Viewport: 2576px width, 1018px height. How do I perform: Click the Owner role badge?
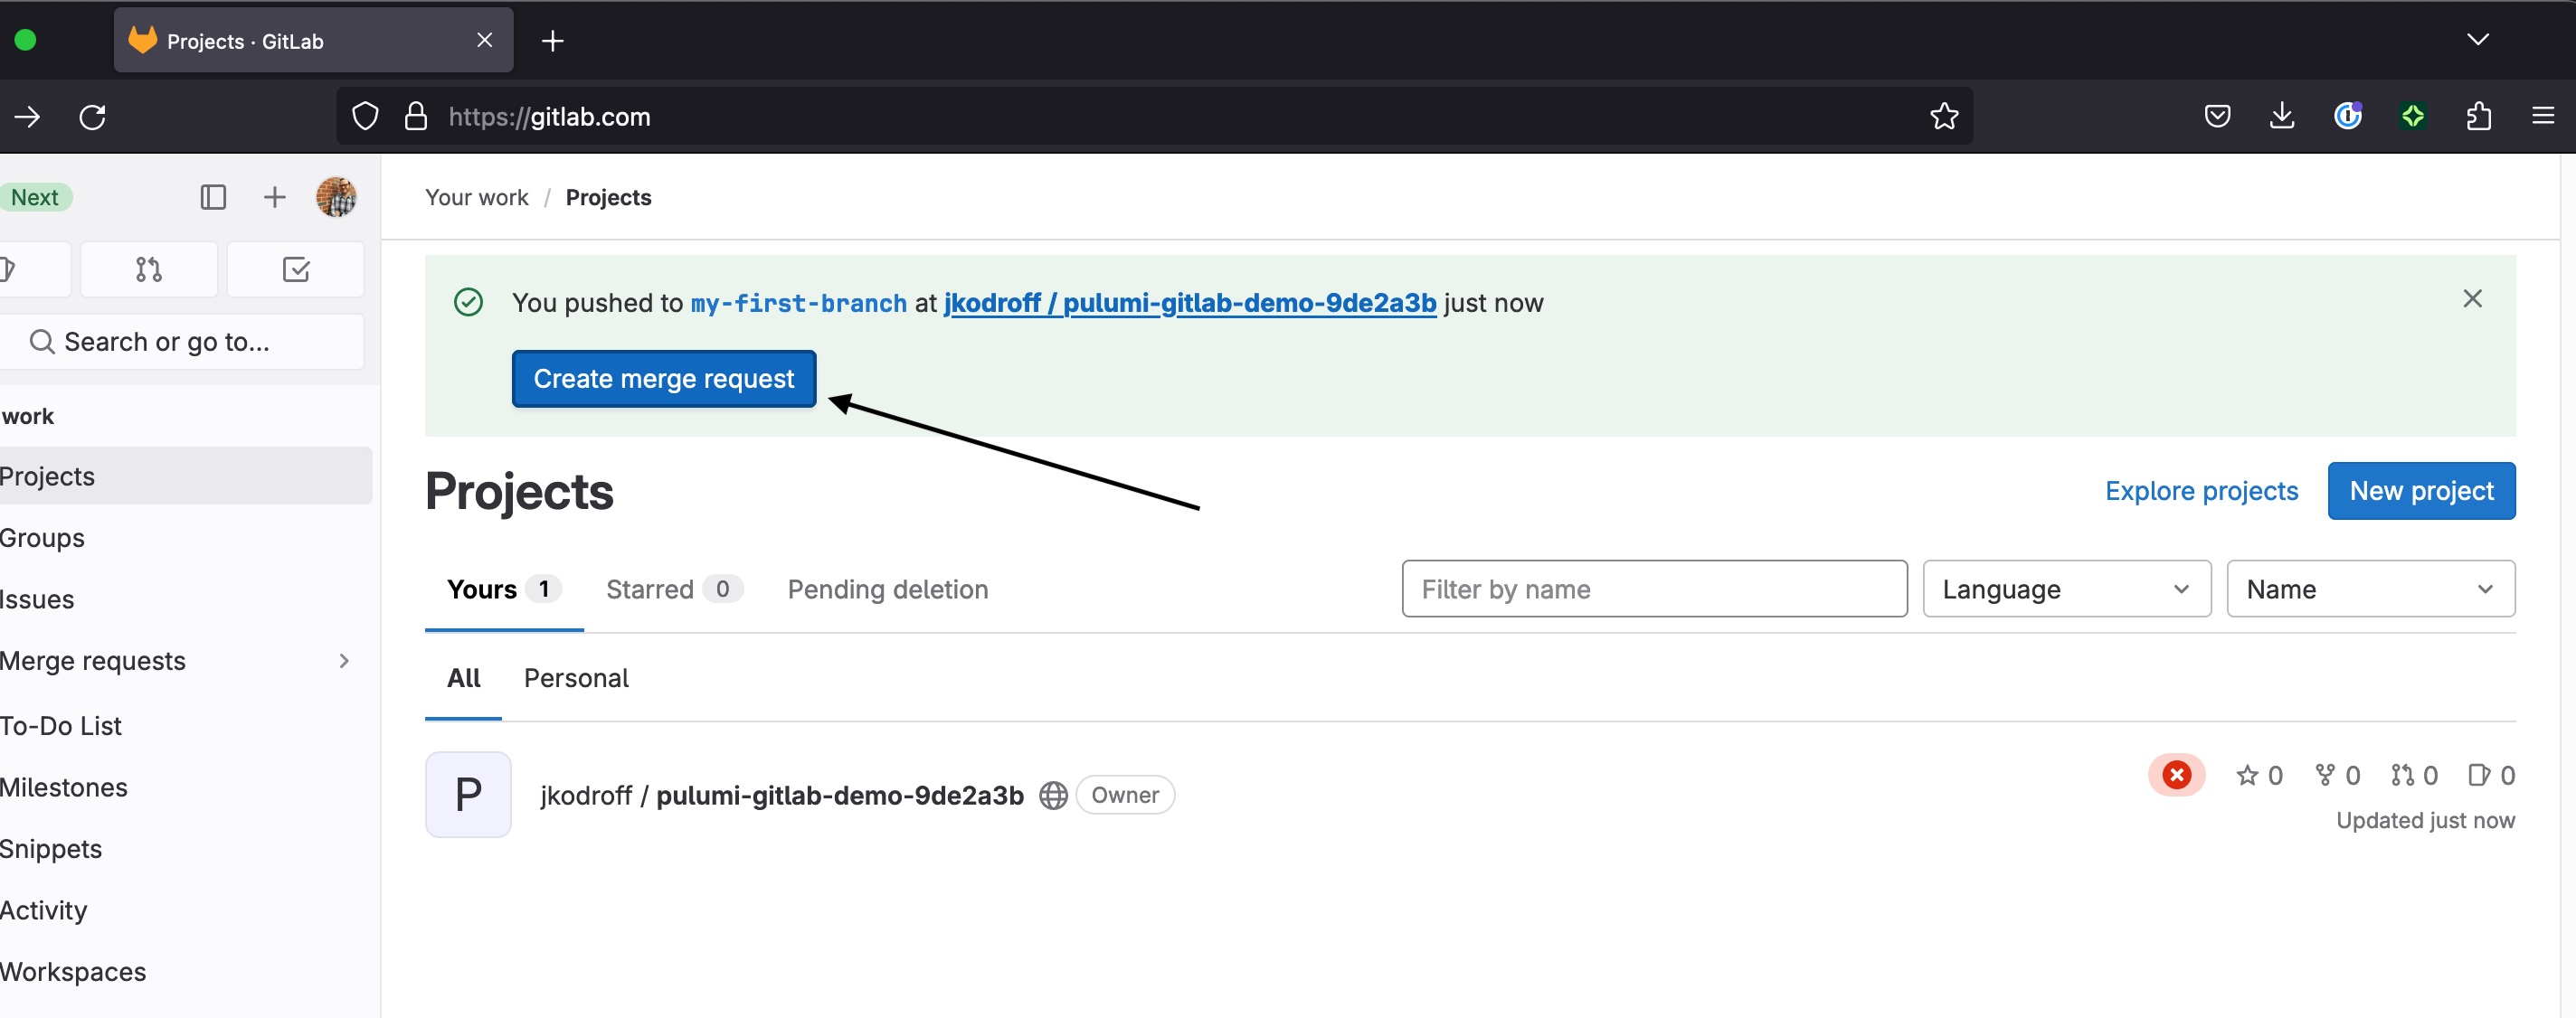click(1124, 795)
